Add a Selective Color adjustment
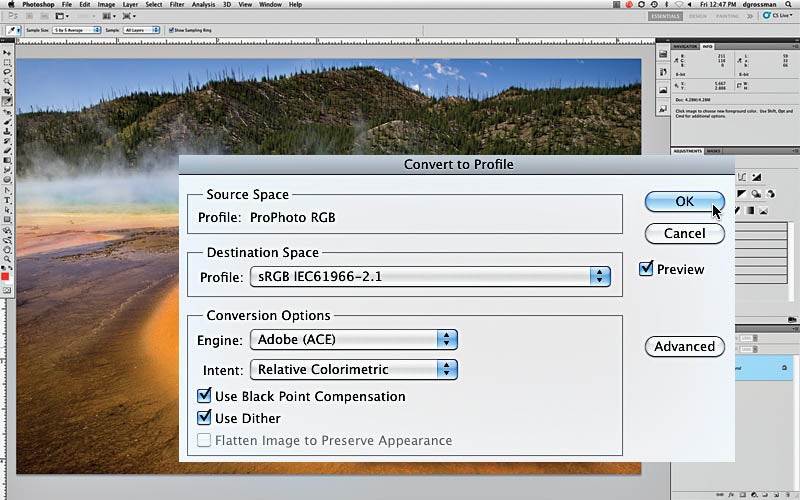Viewport: 800px width, 500px height. [764, 210]
